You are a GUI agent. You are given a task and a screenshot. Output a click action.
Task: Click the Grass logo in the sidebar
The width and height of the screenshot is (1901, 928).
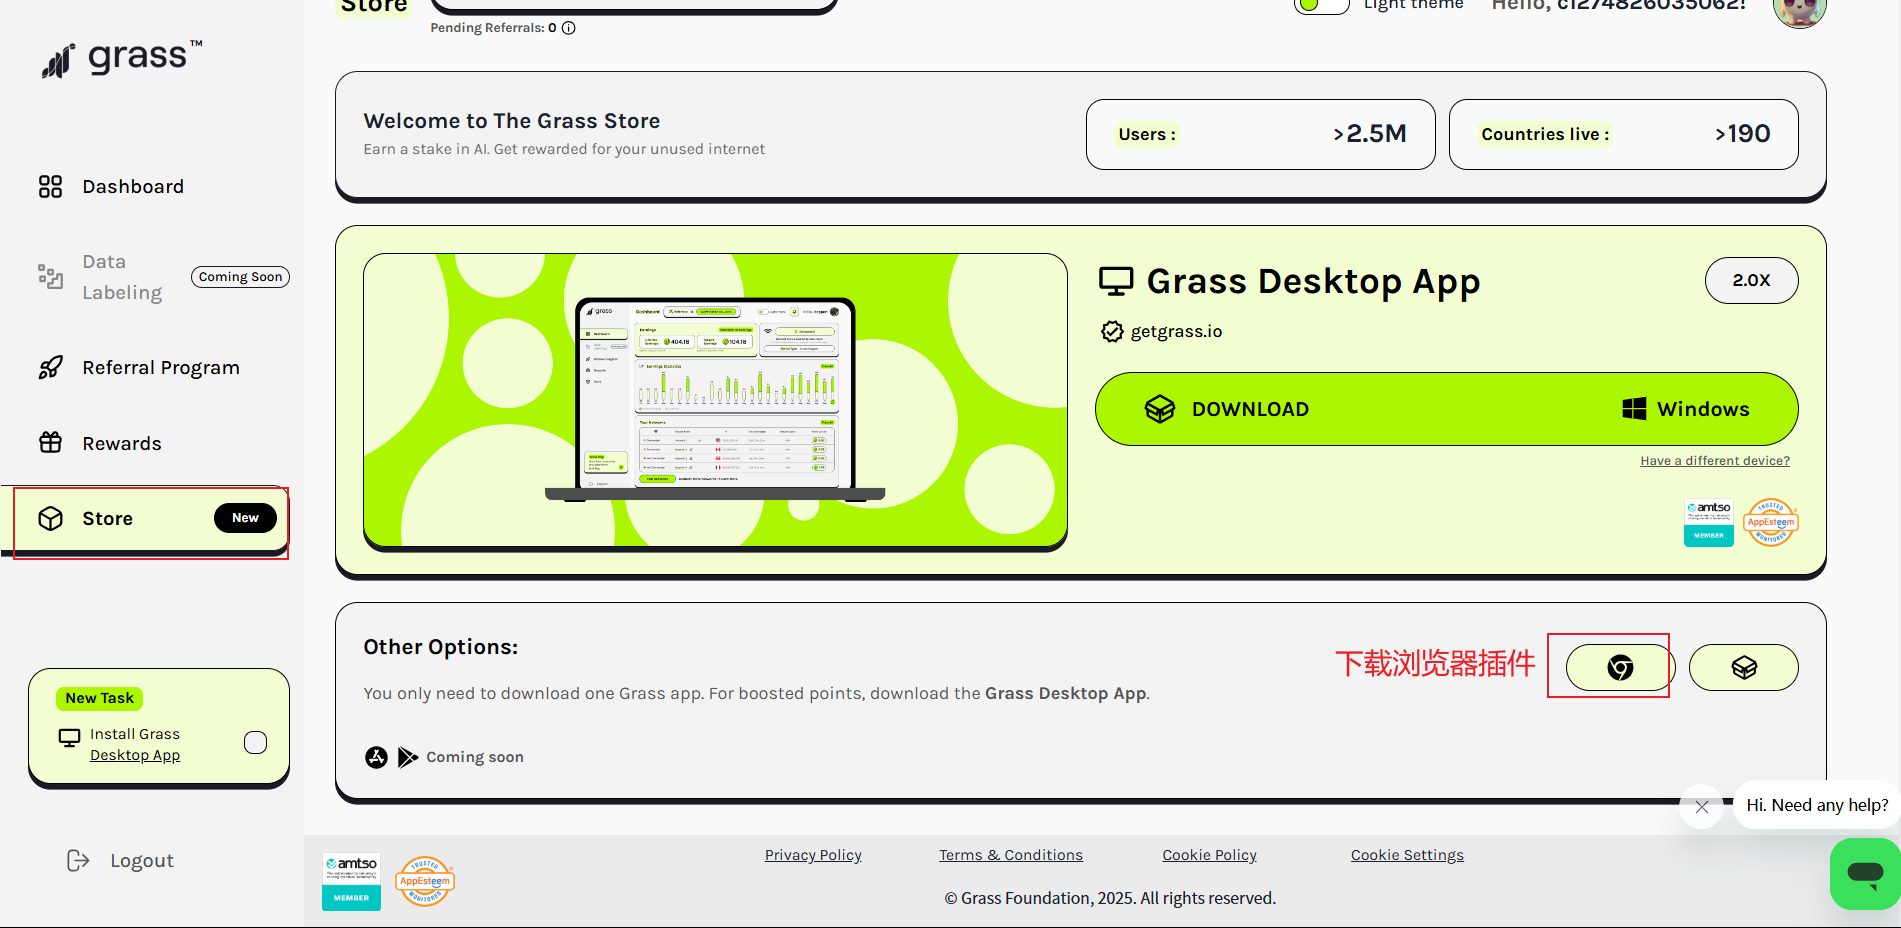(121, 59)
